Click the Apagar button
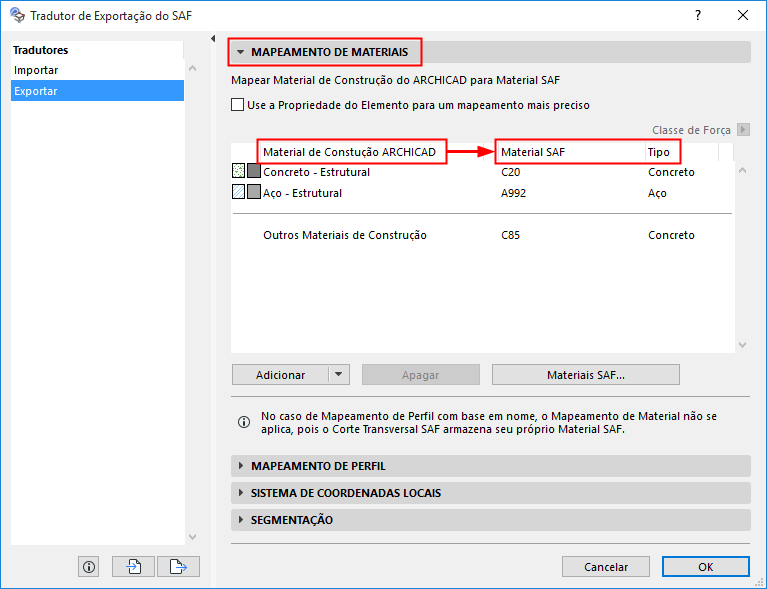 [x=421, y=375]
